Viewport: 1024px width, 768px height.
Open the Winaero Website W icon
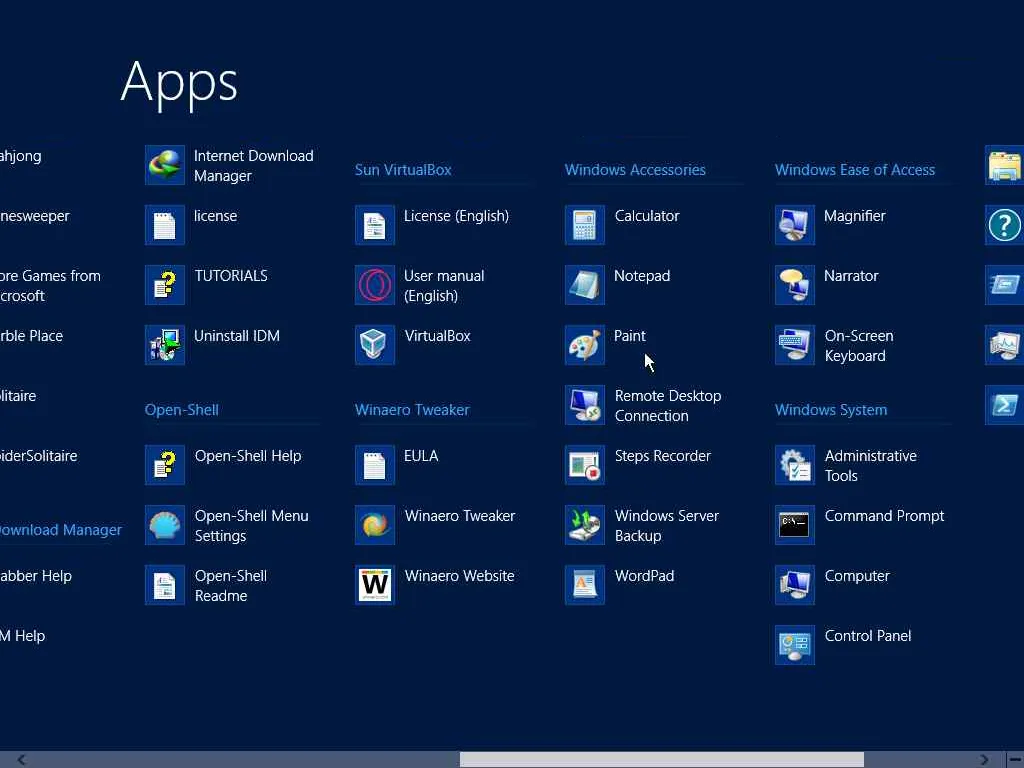375,586
